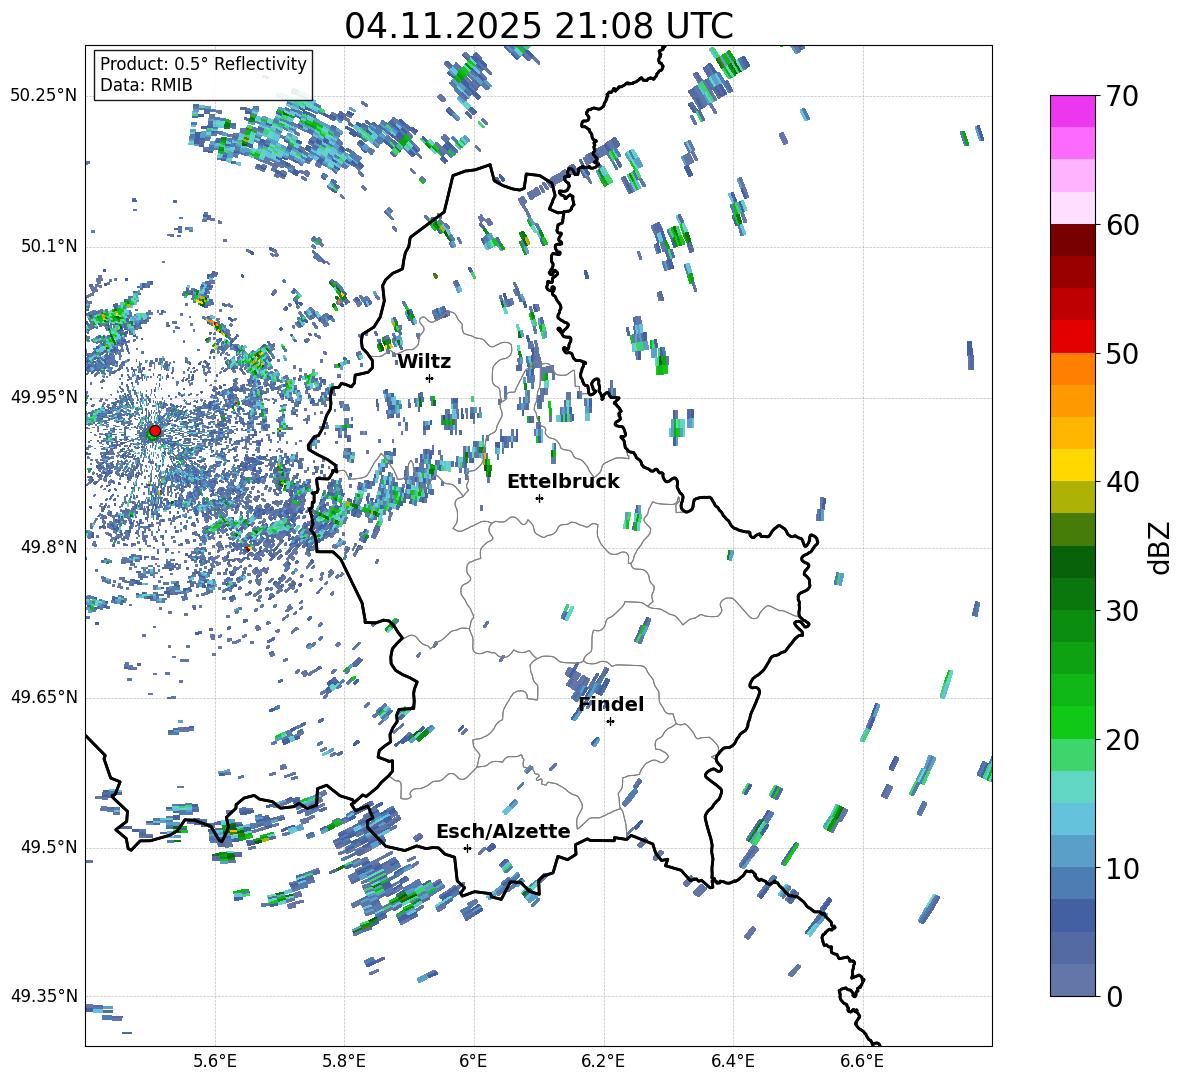Click the 40 colorbar tick label
The height and width of the screenshot is (1081, 1184).
tap(1121, 482)
